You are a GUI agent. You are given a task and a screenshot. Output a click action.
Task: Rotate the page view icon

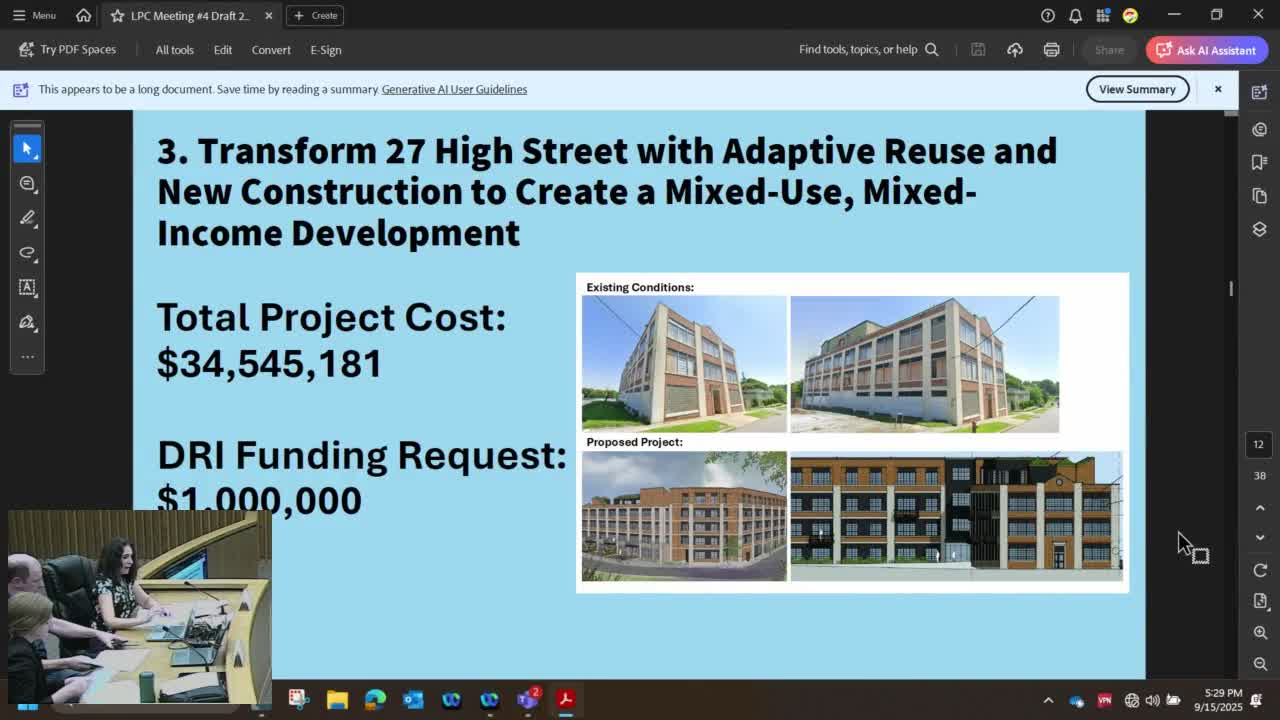pyautogui.click(x=1260, y=570)
